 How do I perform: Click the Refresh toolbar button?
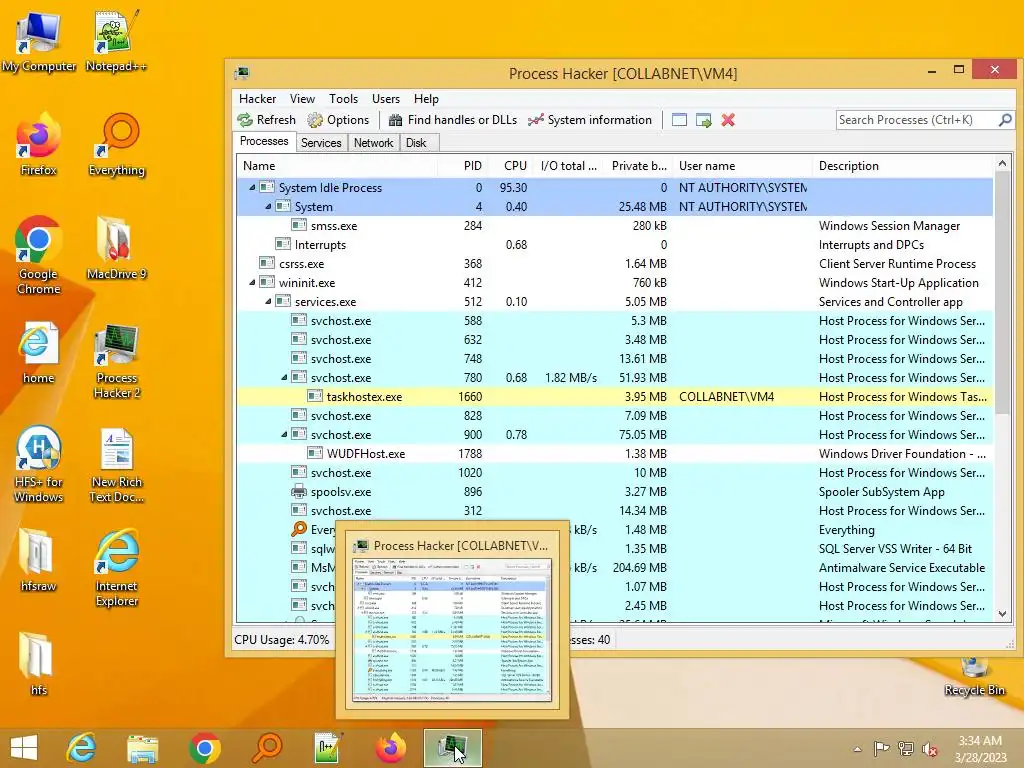tap(266, 120)
